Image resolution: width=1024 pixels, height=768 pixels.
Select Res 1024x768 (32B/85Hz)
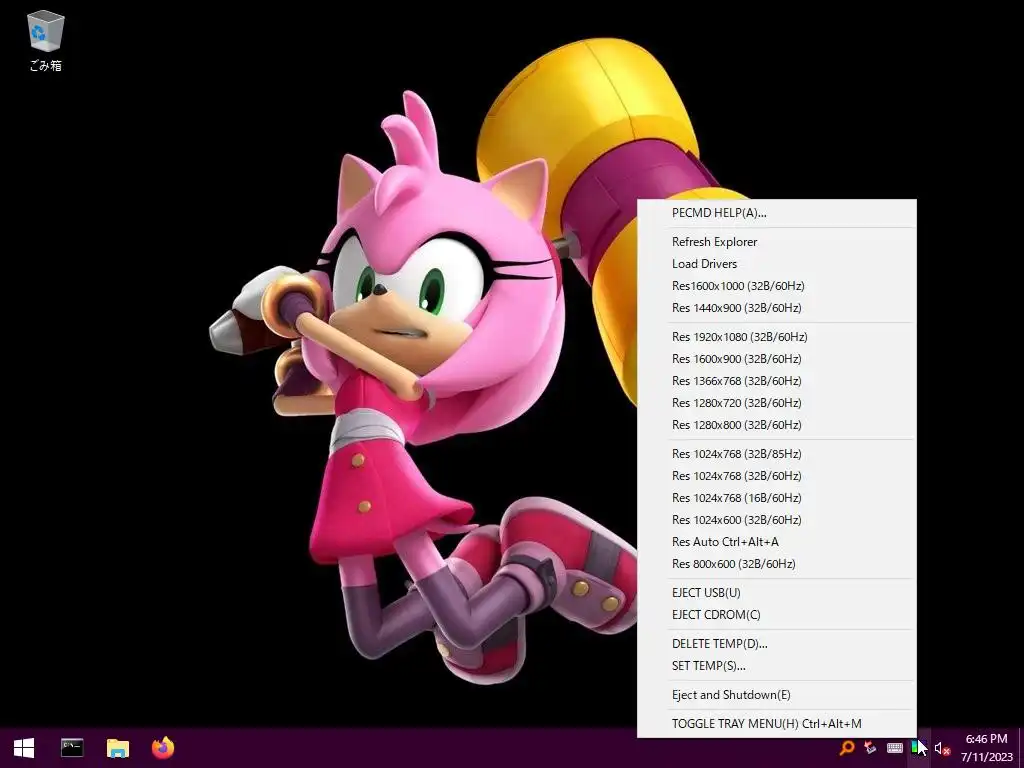click(776, 454)
